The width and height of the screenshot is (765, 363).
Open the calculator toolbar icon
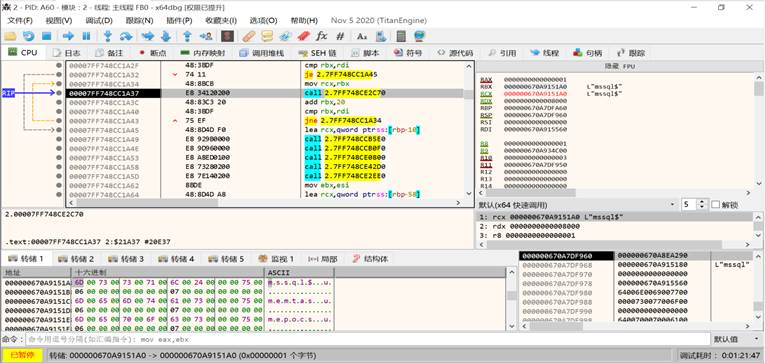pos(401,36)
